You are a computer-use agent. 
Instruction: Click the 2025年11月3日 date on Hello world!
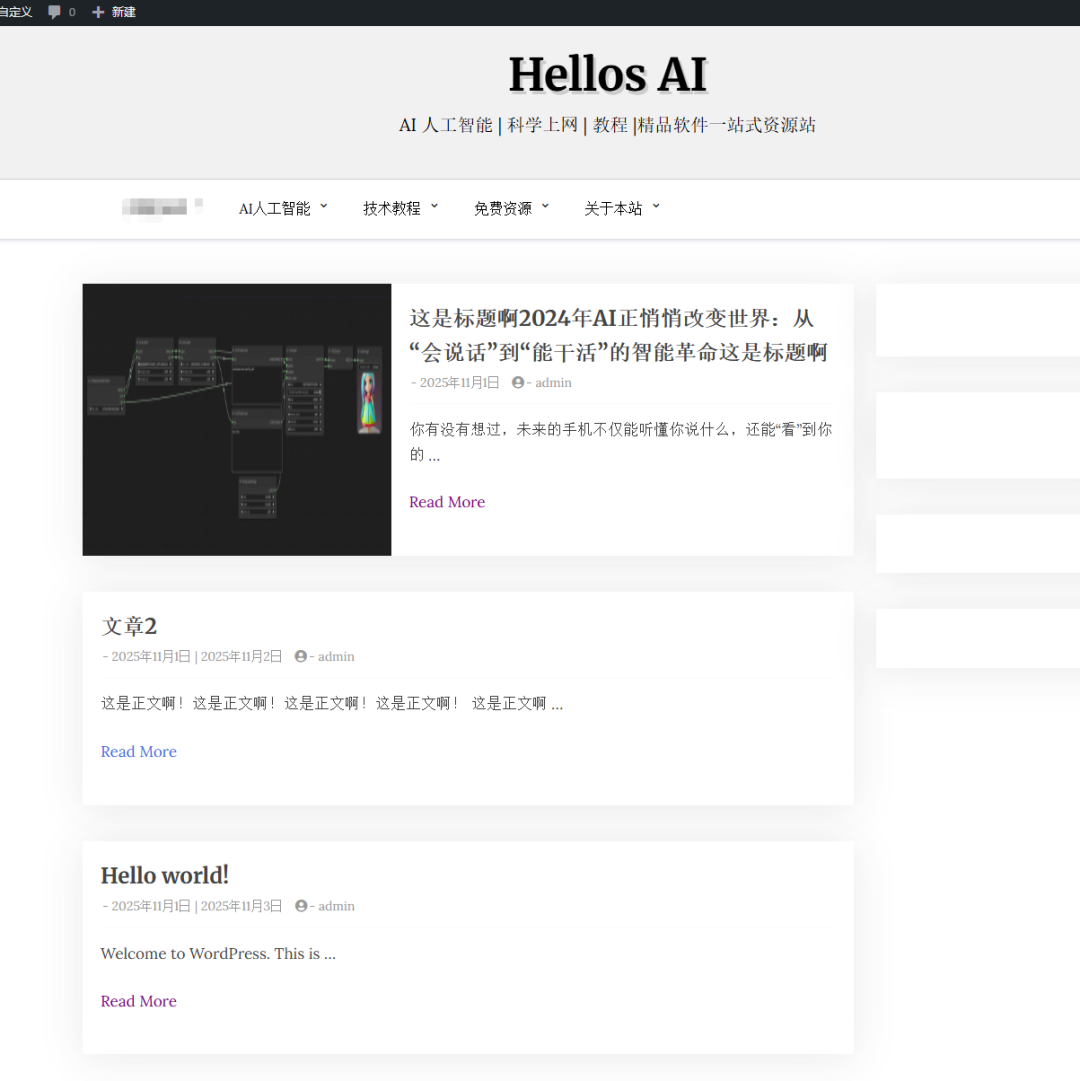241,906
